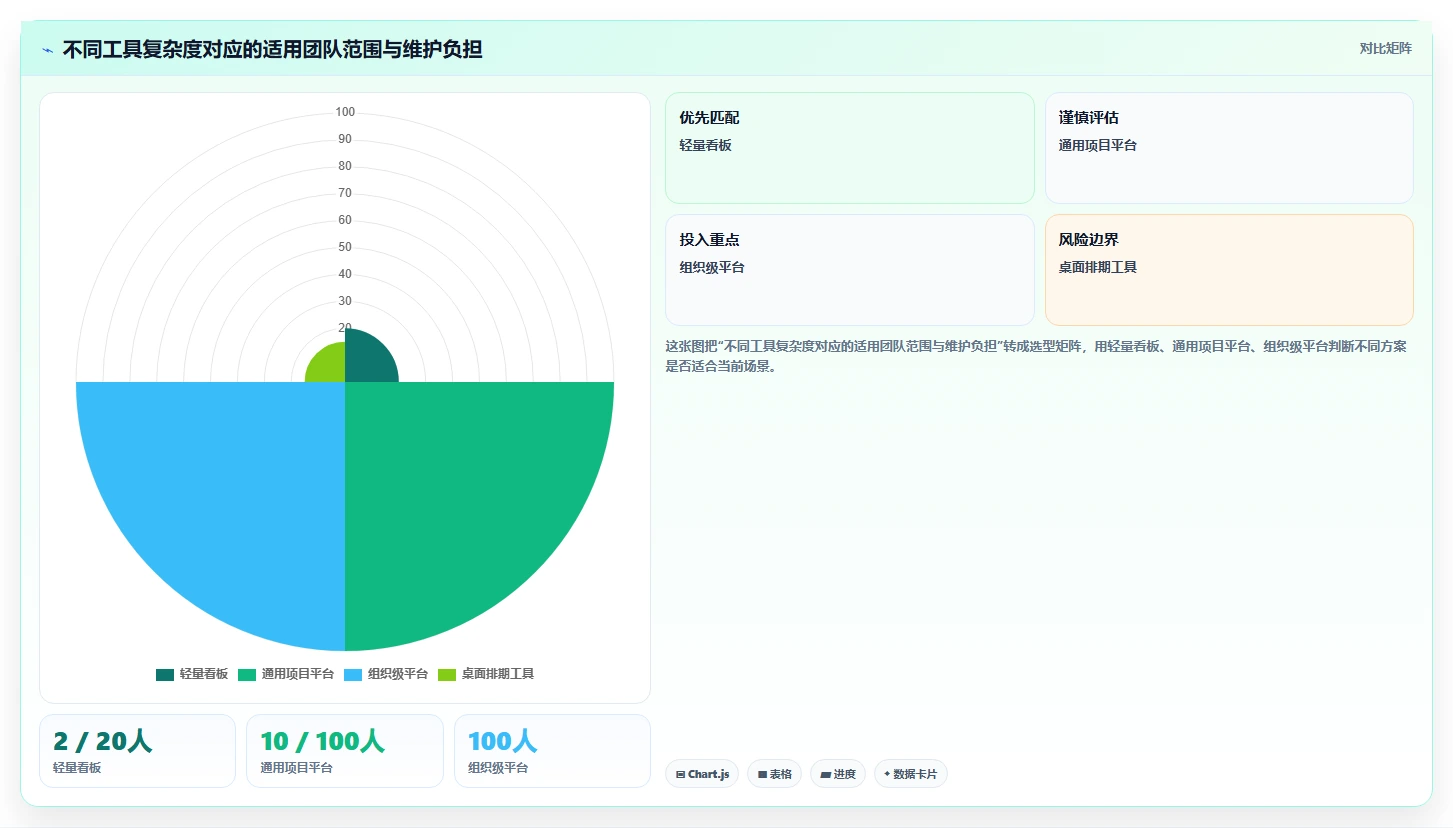The width and height of the screenshot is (1453, 828).
Task: Toggle the 通用项目平台 legend swatch
Action: click(247, 674)
